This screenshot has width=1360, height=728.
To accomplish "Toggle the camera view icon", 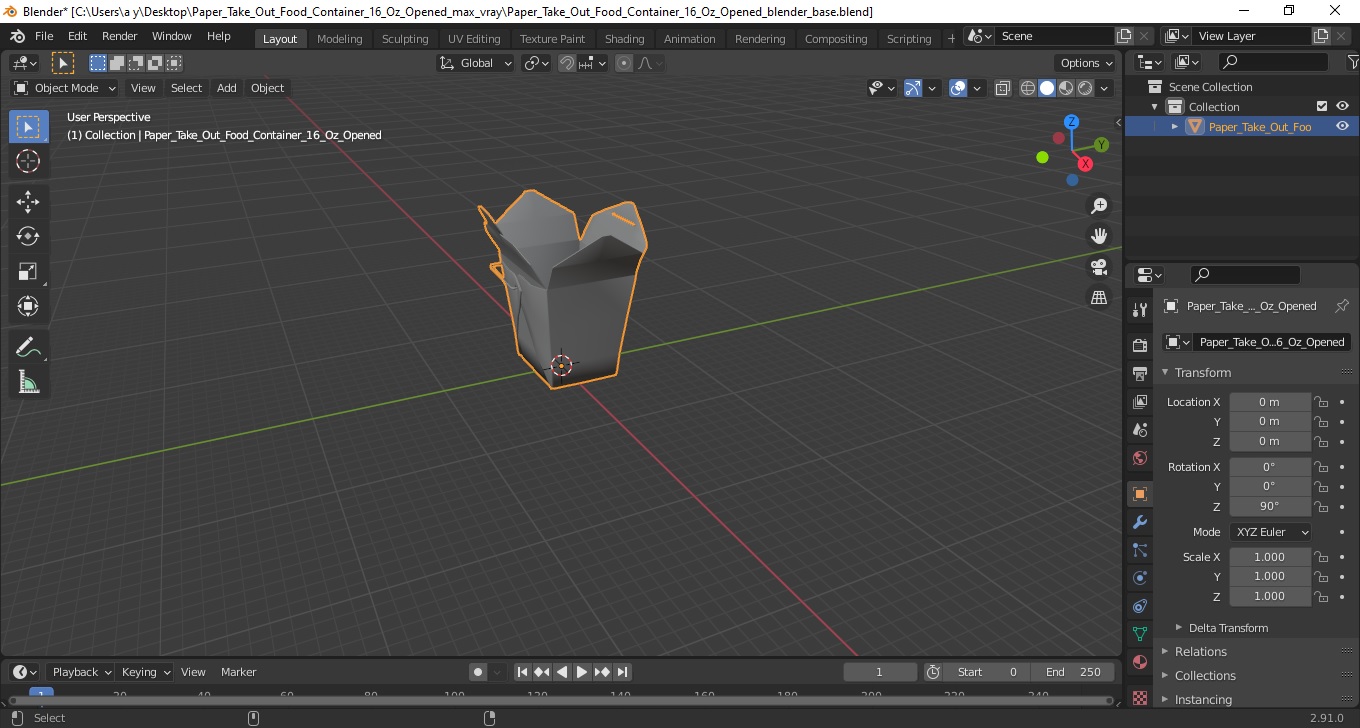I will (1099, 267).
